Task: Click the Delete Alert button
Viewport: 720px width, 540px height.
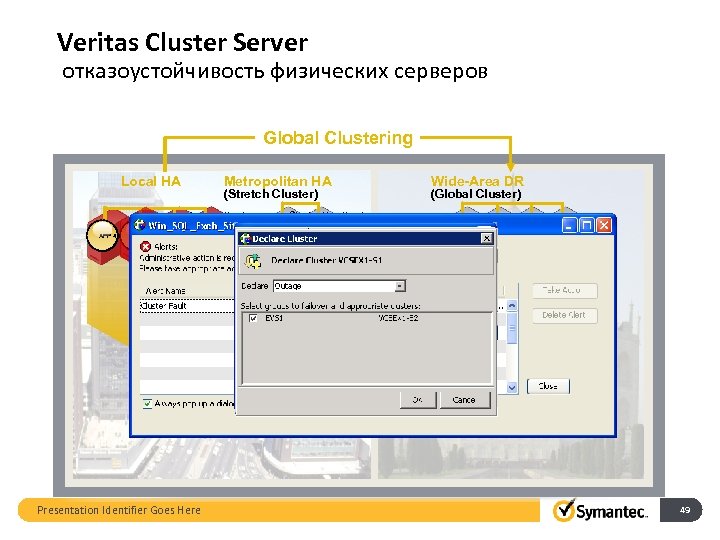Action: (564, 315)
